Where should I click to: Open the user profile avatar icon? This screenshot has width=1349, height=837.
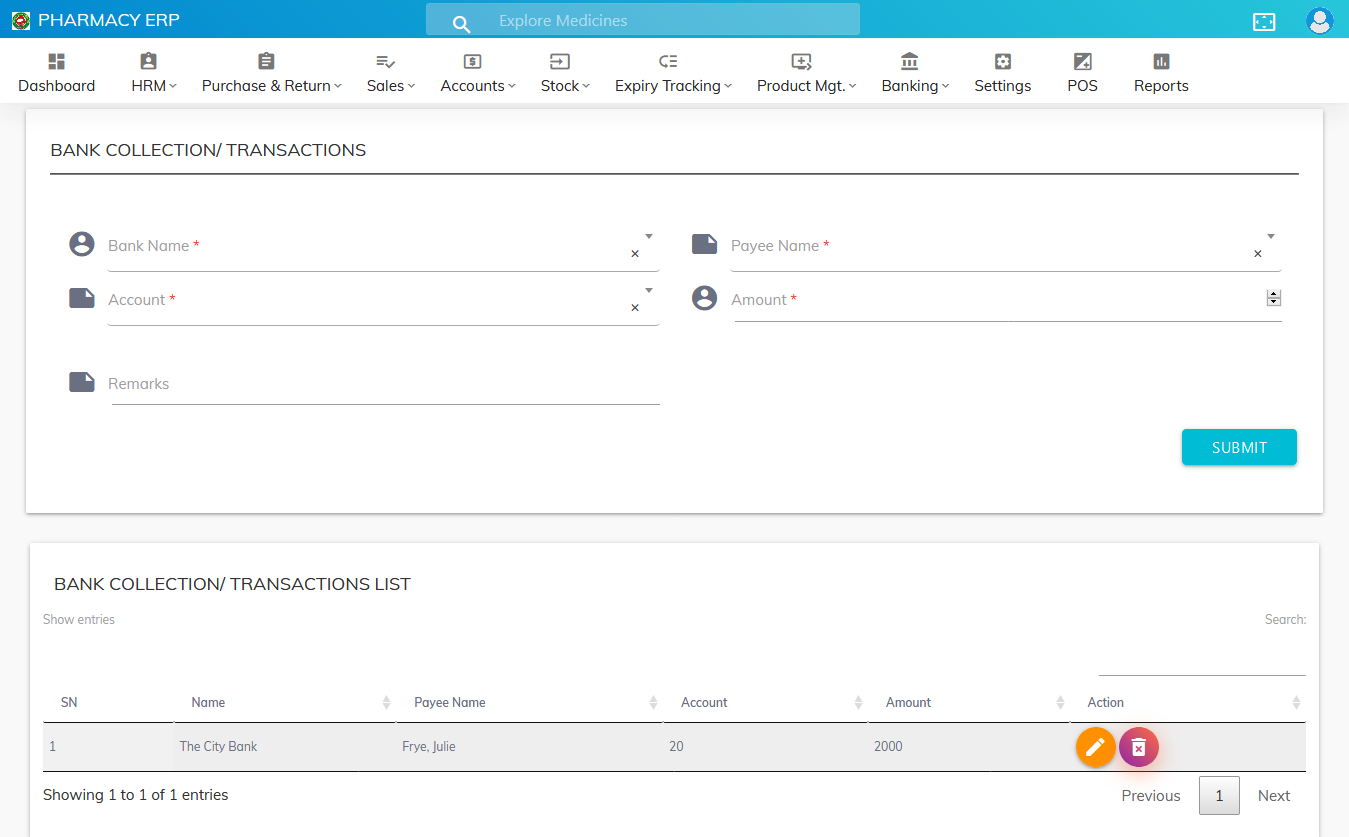pyautogui.click(x=1319, y=21)
